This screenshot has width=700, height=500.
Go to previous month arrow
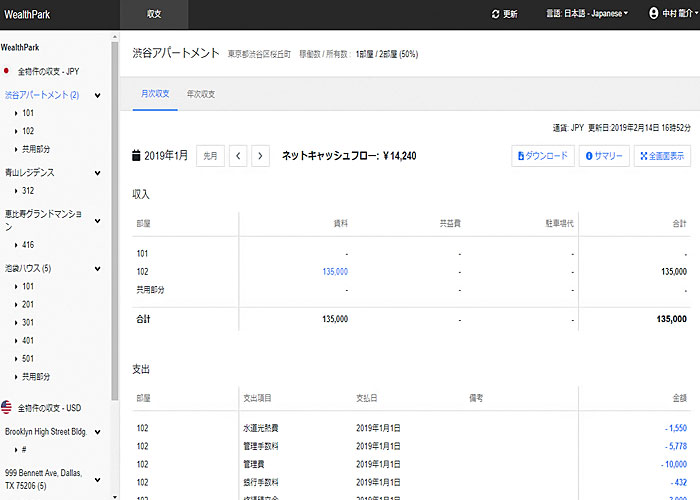(x=238, y=156)
